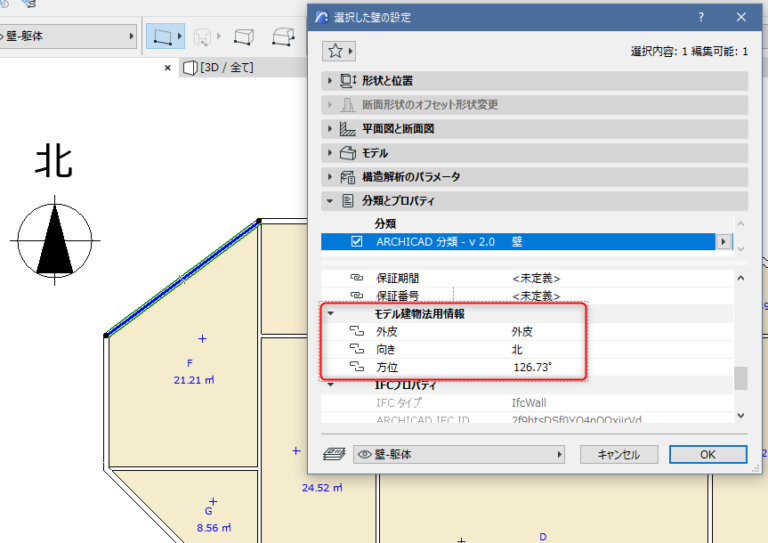Choose the rectangular wall method icon
The image size is (768, 543).
[243, 37]
